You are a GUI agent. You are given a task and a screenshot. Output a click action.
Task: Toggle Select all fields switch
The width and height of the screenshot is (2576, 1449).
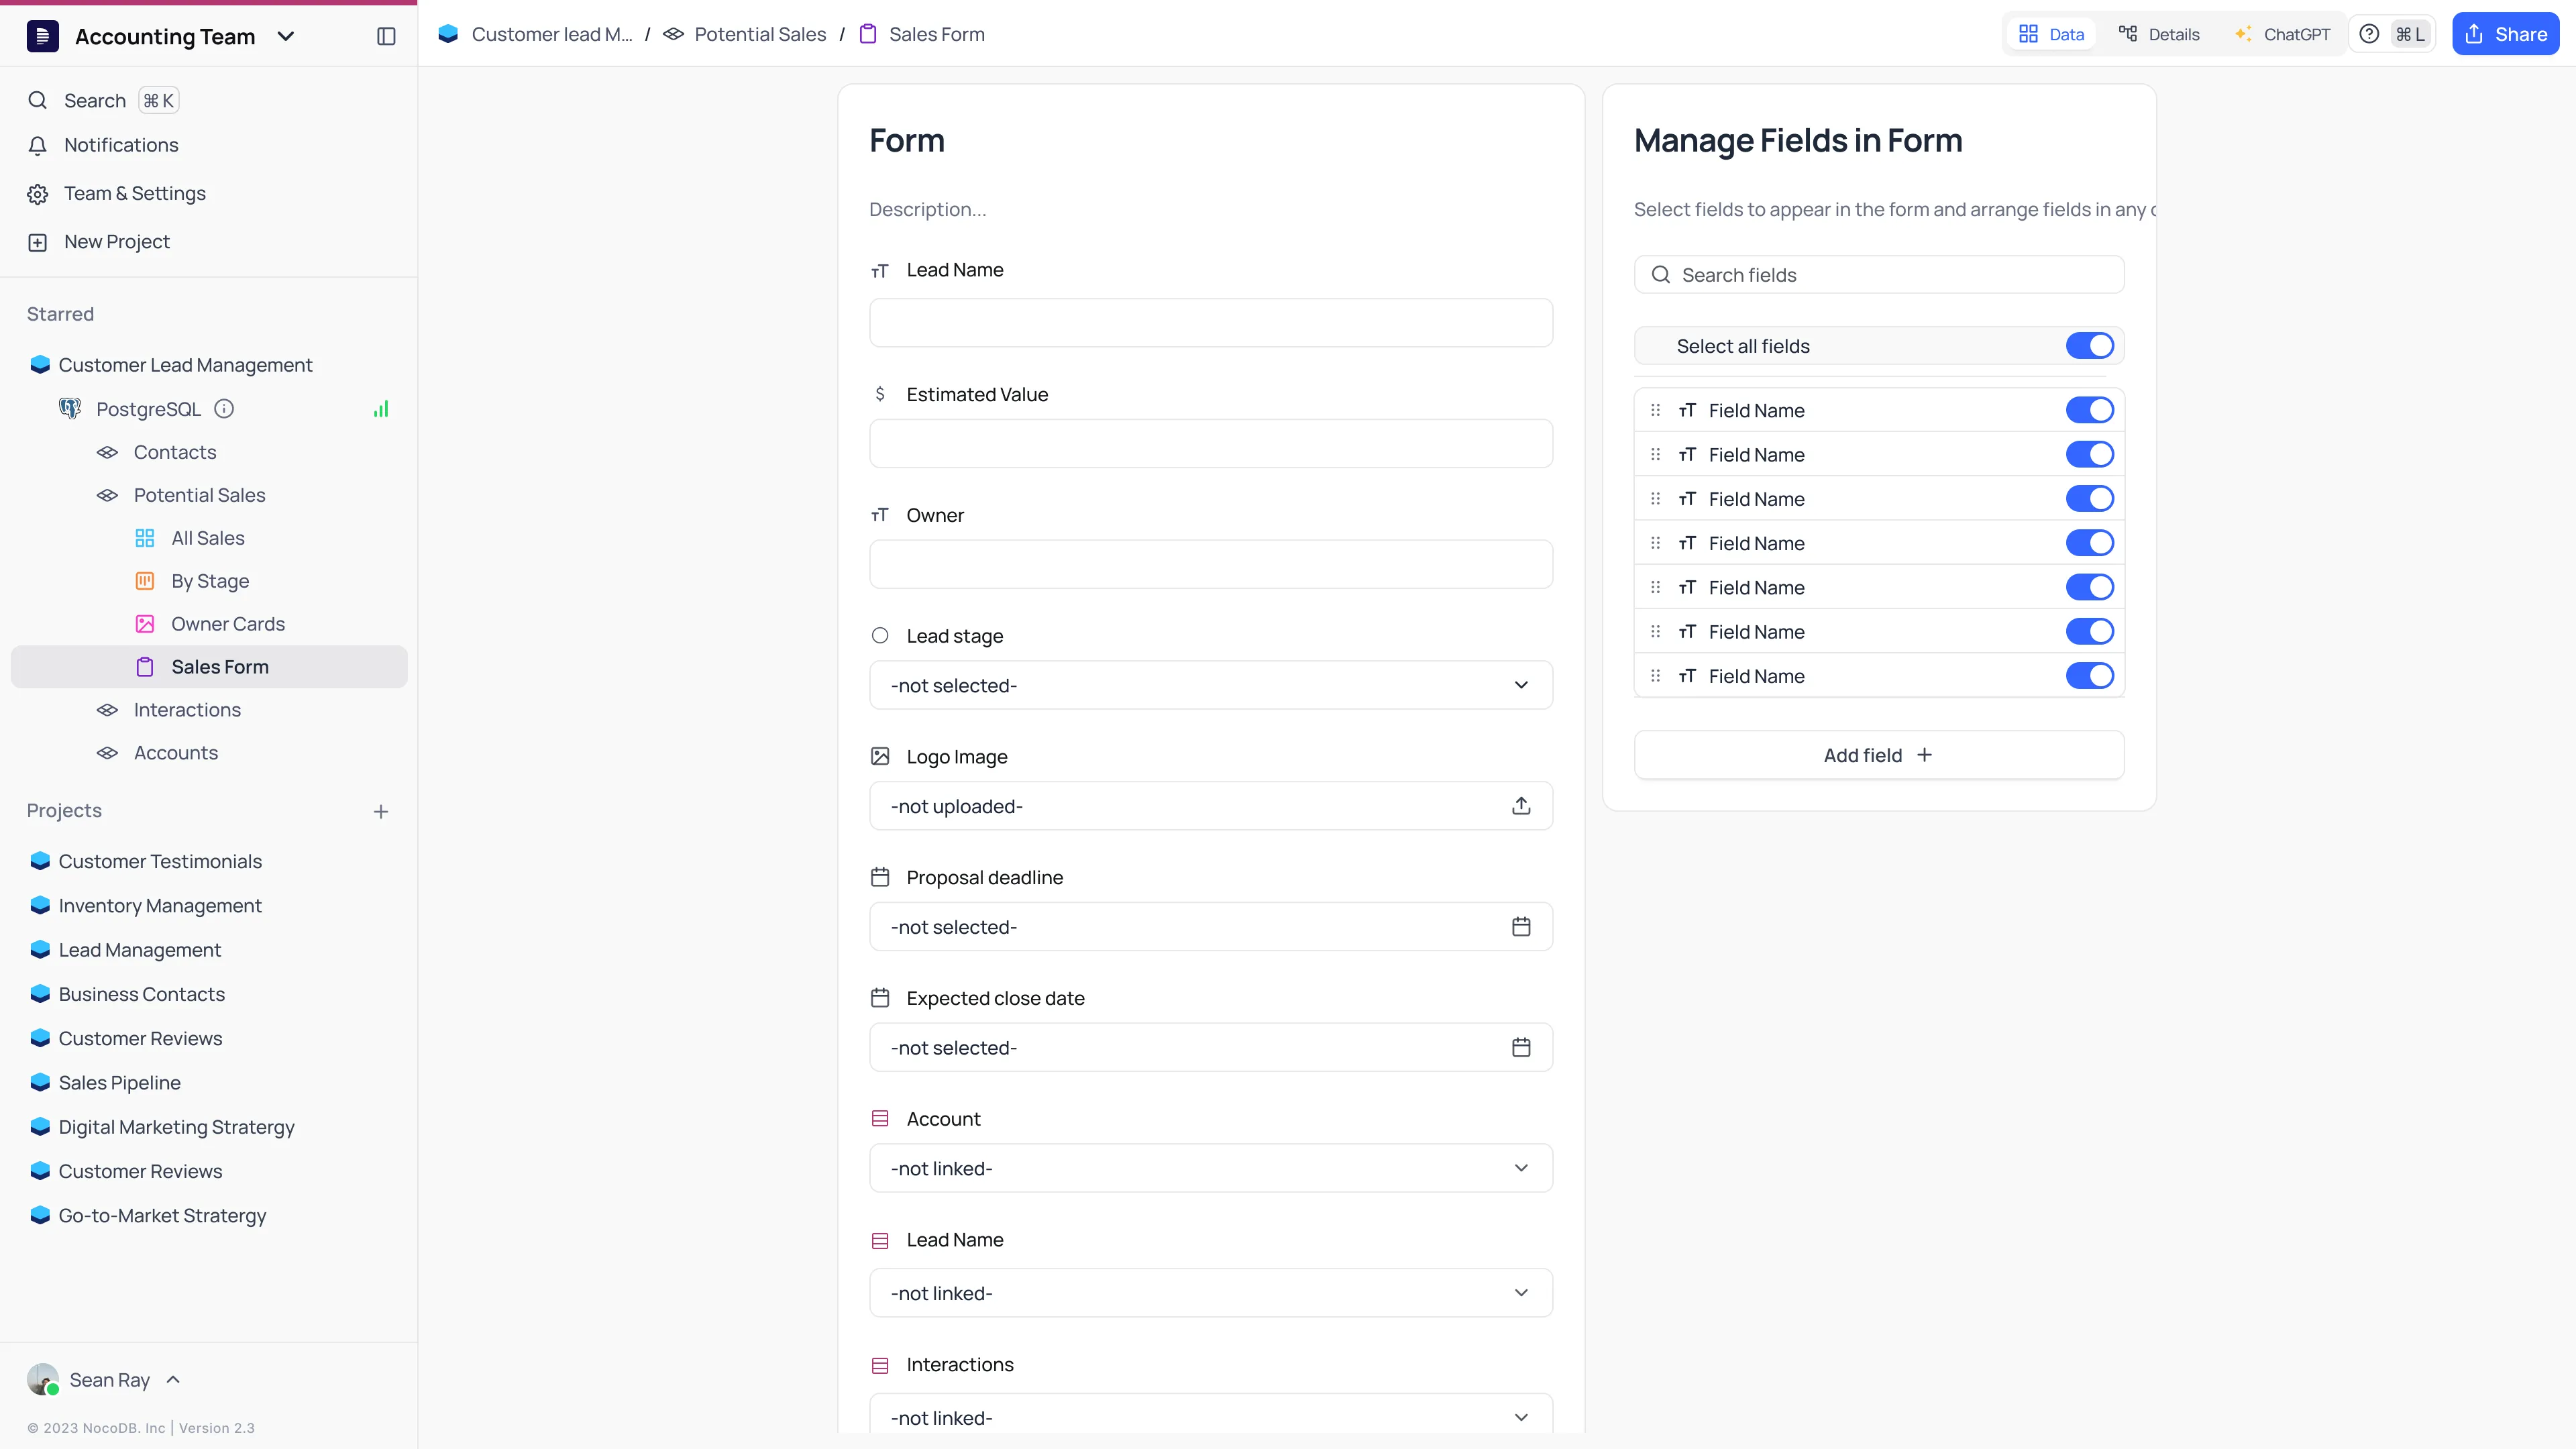tap(2089, 345)
